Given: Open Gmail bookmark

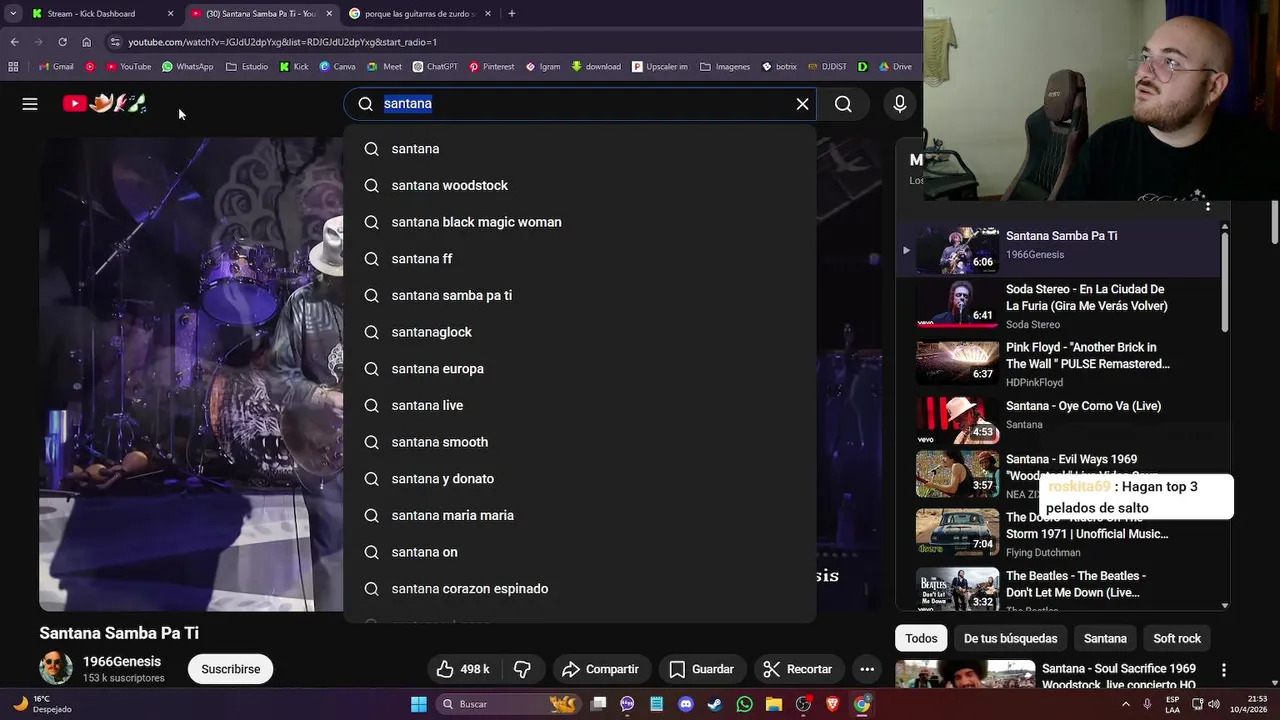Looking at the screenshot, I should point(55,67).
